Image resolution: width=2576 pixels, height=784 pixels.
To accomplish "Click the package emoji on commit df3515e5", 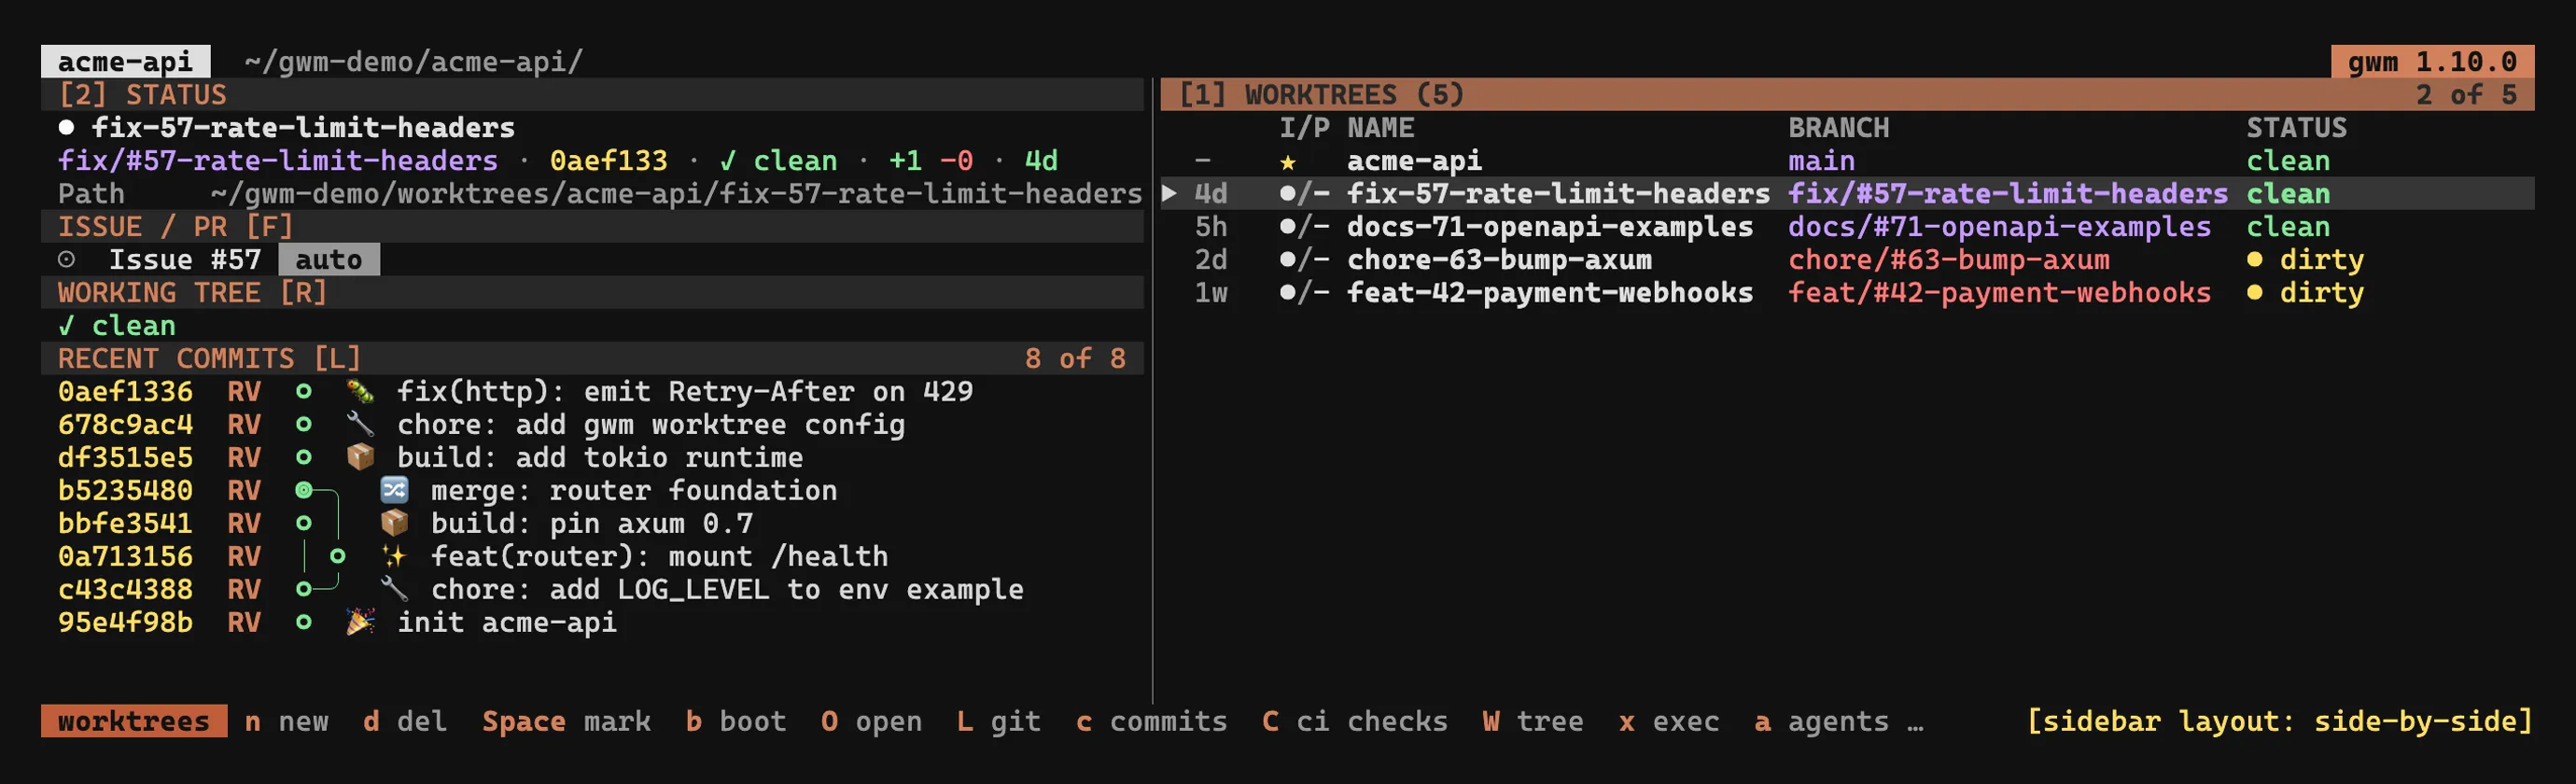I will pos(360,458).
